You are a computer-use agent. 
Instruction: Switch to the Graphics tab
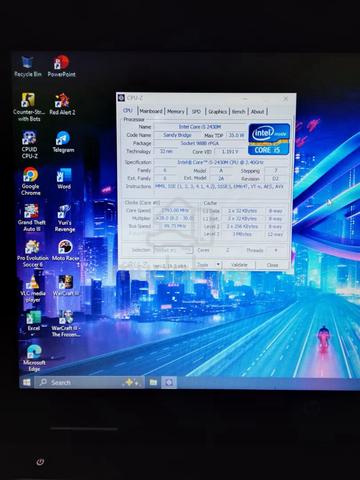pos(217,111)
